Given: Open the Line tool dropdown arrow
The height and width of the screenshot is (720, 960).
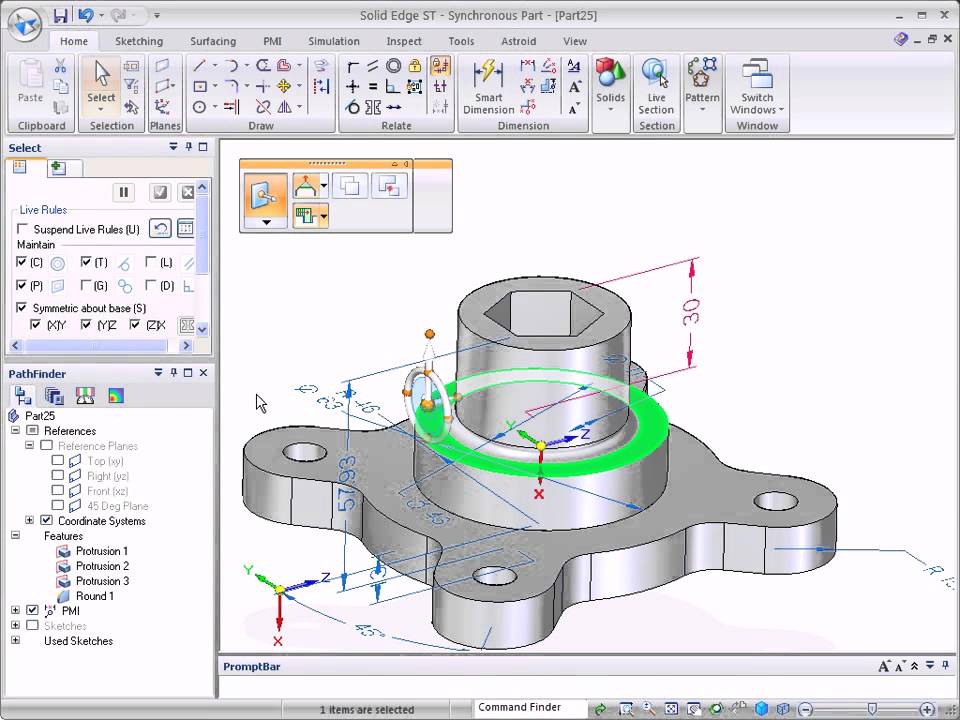Looking at the screenshot, I should [x=214, y=66].
